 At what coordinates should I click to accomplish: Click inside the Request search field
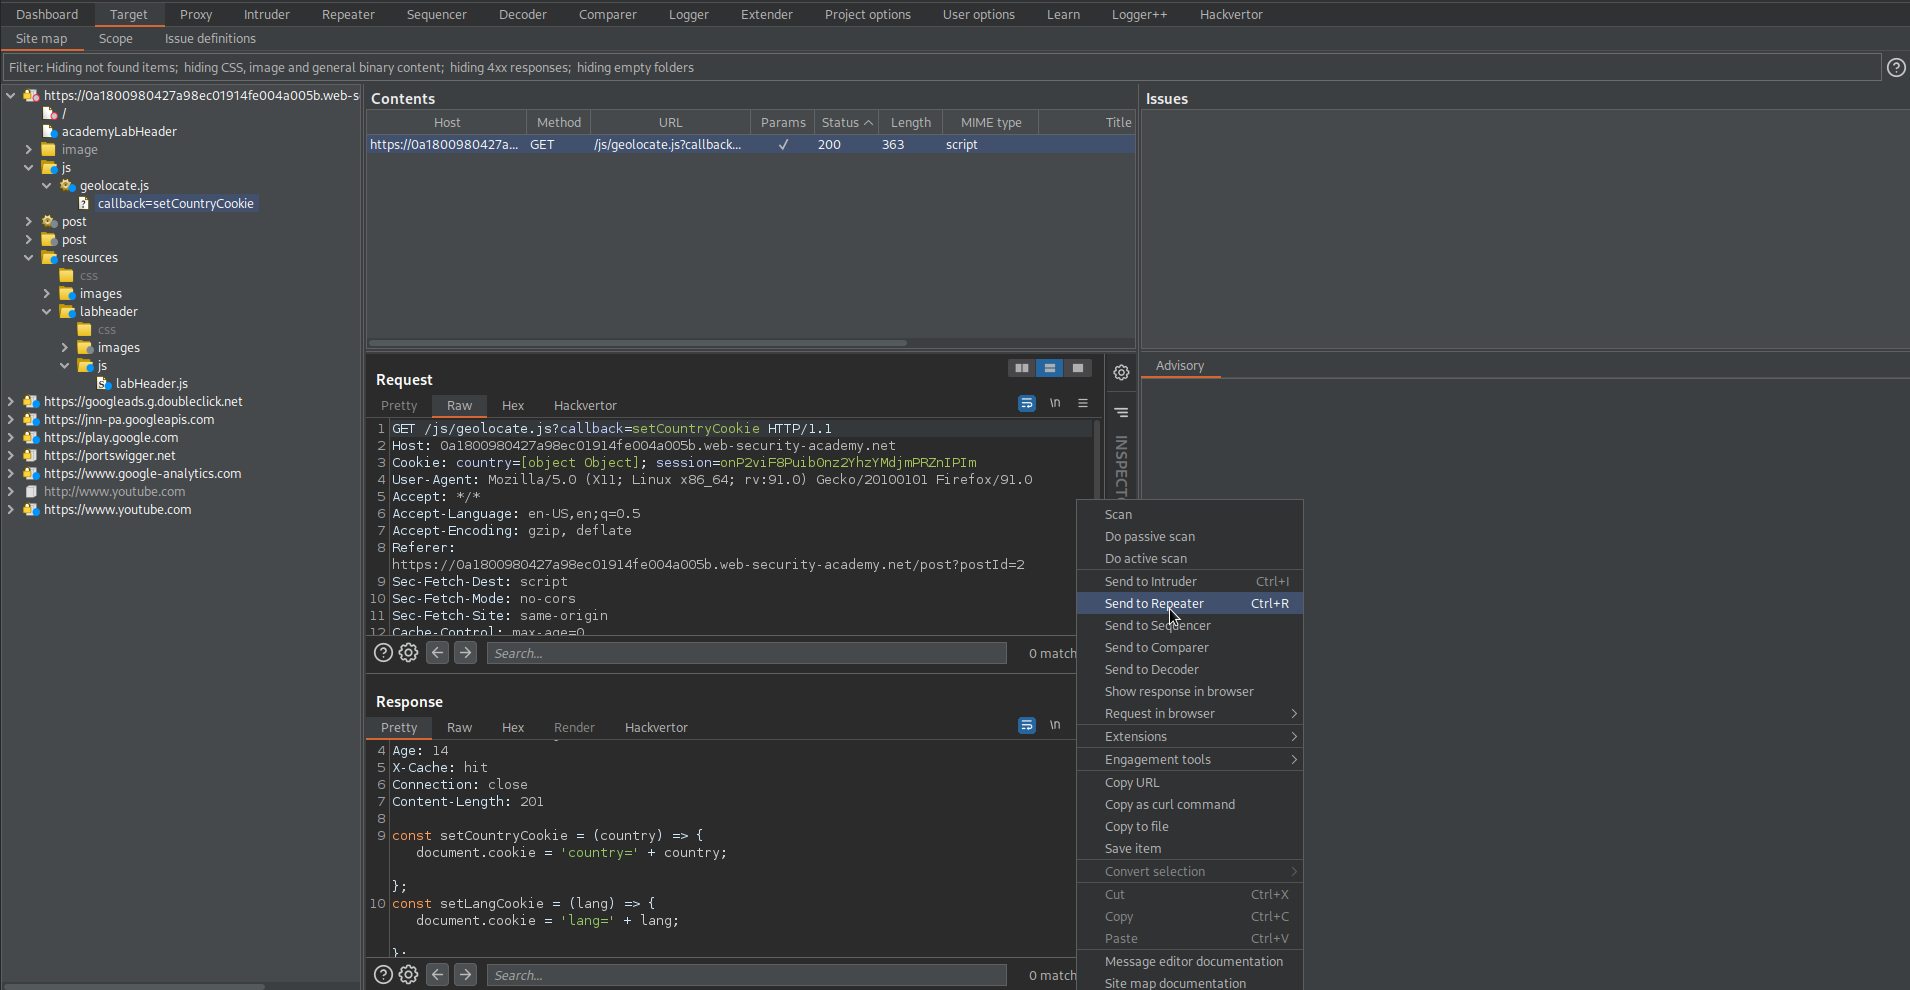coord(746,653)
